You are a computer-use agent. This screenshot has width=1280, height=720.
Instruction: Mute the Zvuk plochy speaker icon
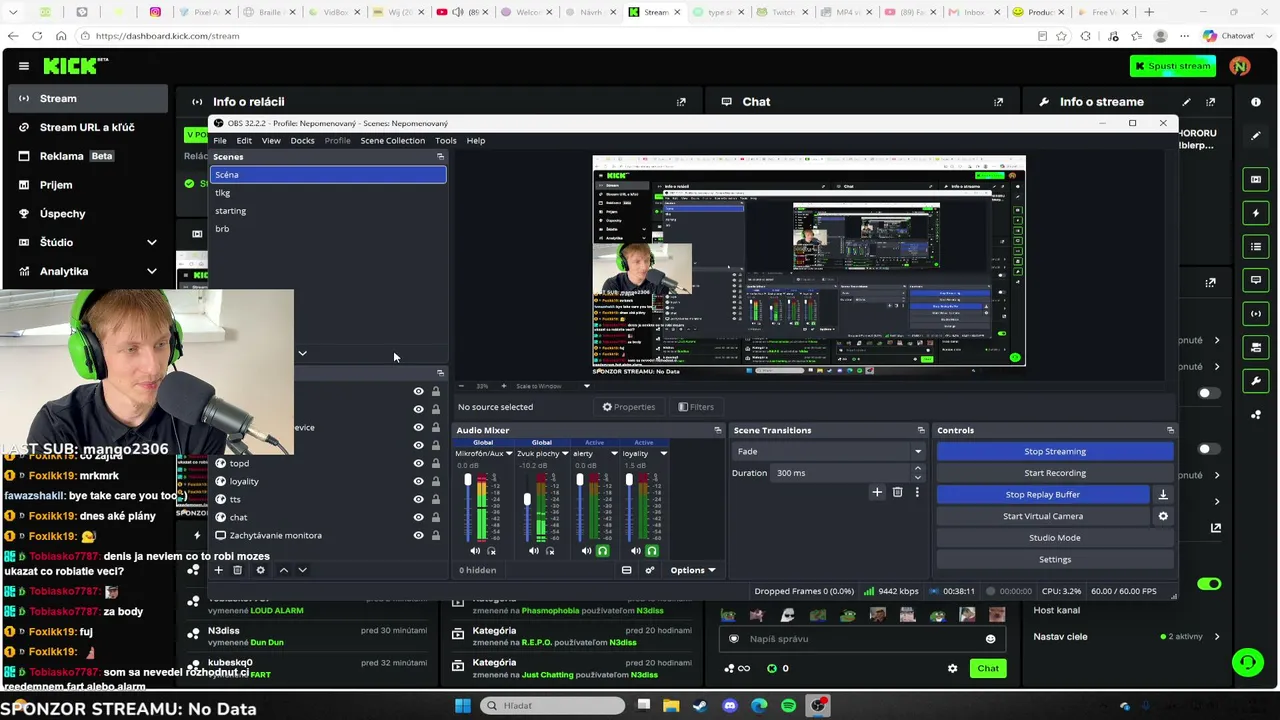point(534,551)
